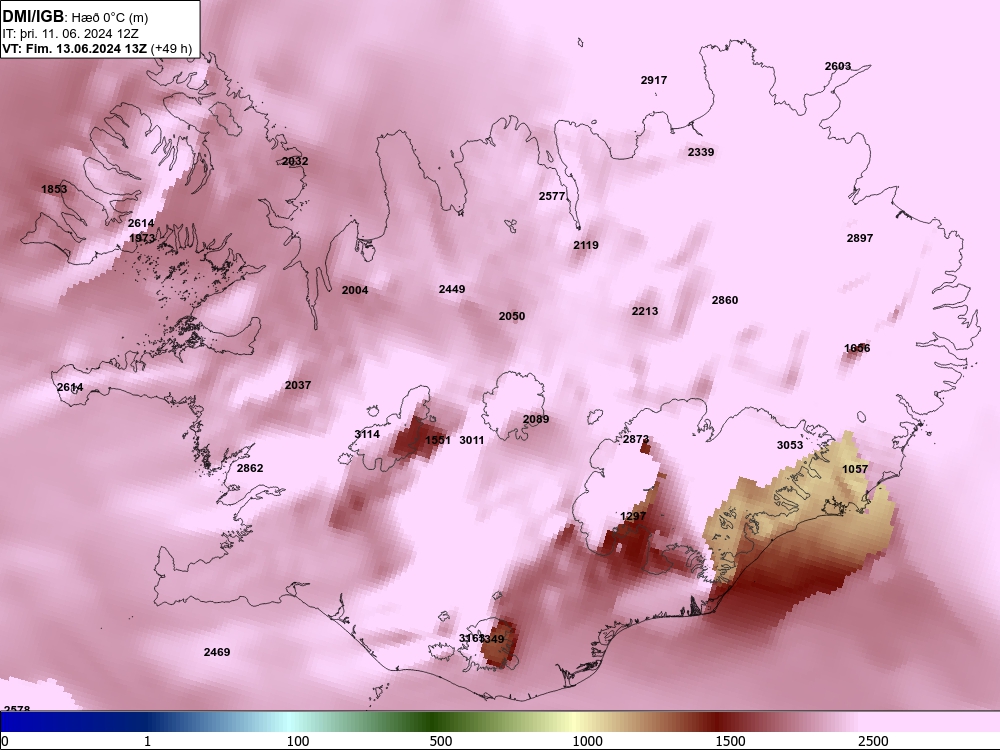
Task: Click the 500 legend tick label
Action: pos(441,742)
